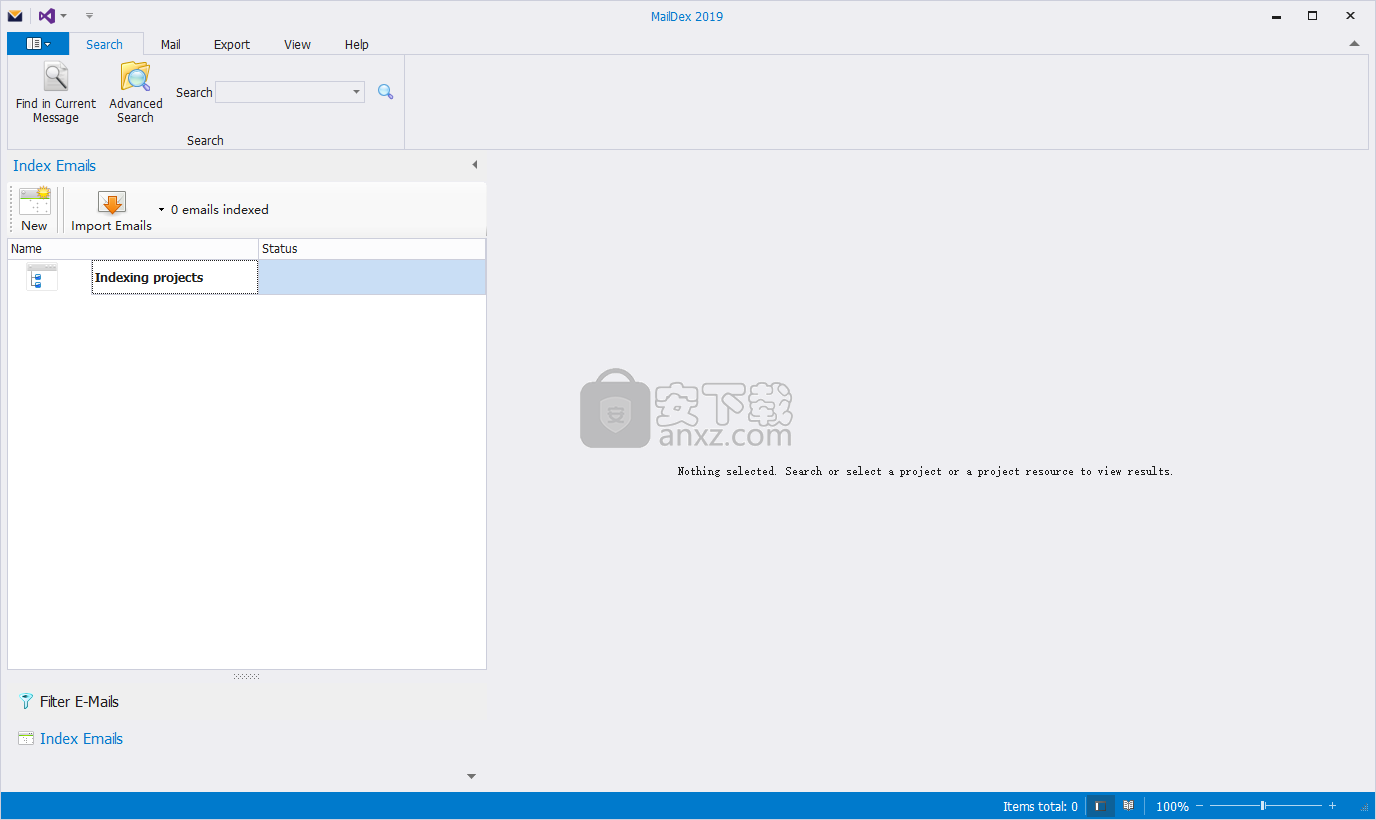
Task: Open the Export ribbon tab
Action: (x=232, y=44)
